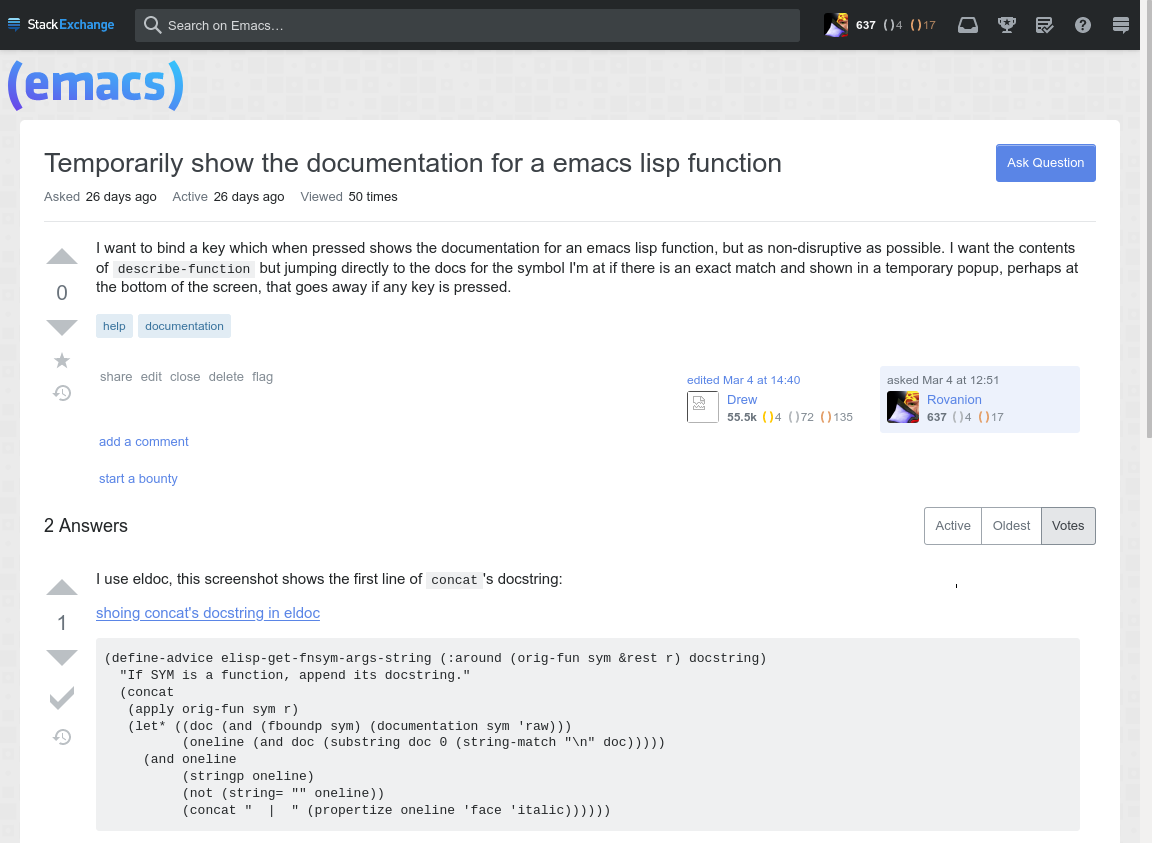This screenshot has width=1152, height=843.
Task: Open the review queues icon
Action: [x=1044, y=24]
